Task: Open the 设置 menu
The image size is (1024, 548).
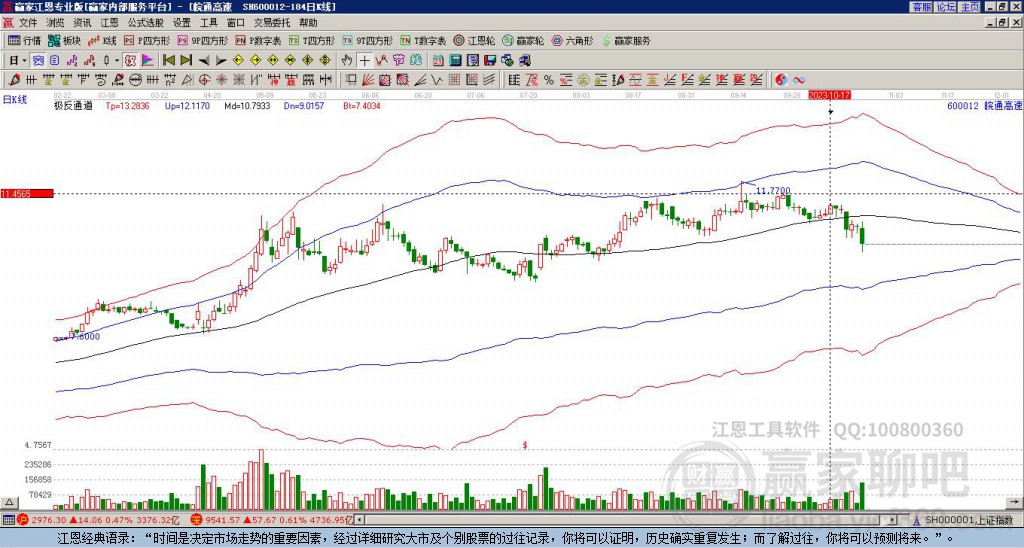Action: [182, 23]
